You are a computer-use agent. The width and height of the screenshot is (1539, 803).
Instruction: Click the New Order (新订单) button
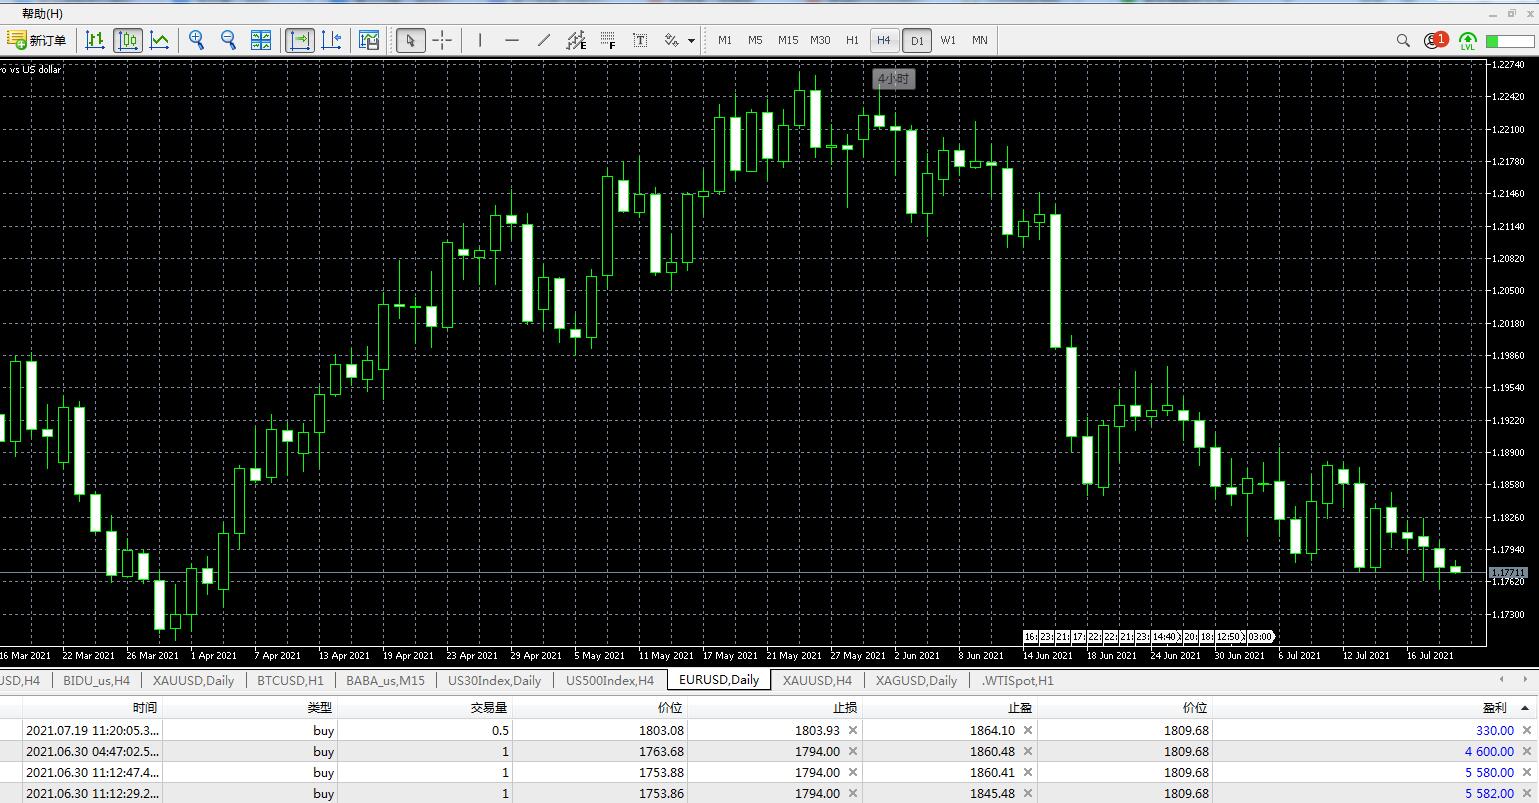pyautogui.click(x=37, y=40)
